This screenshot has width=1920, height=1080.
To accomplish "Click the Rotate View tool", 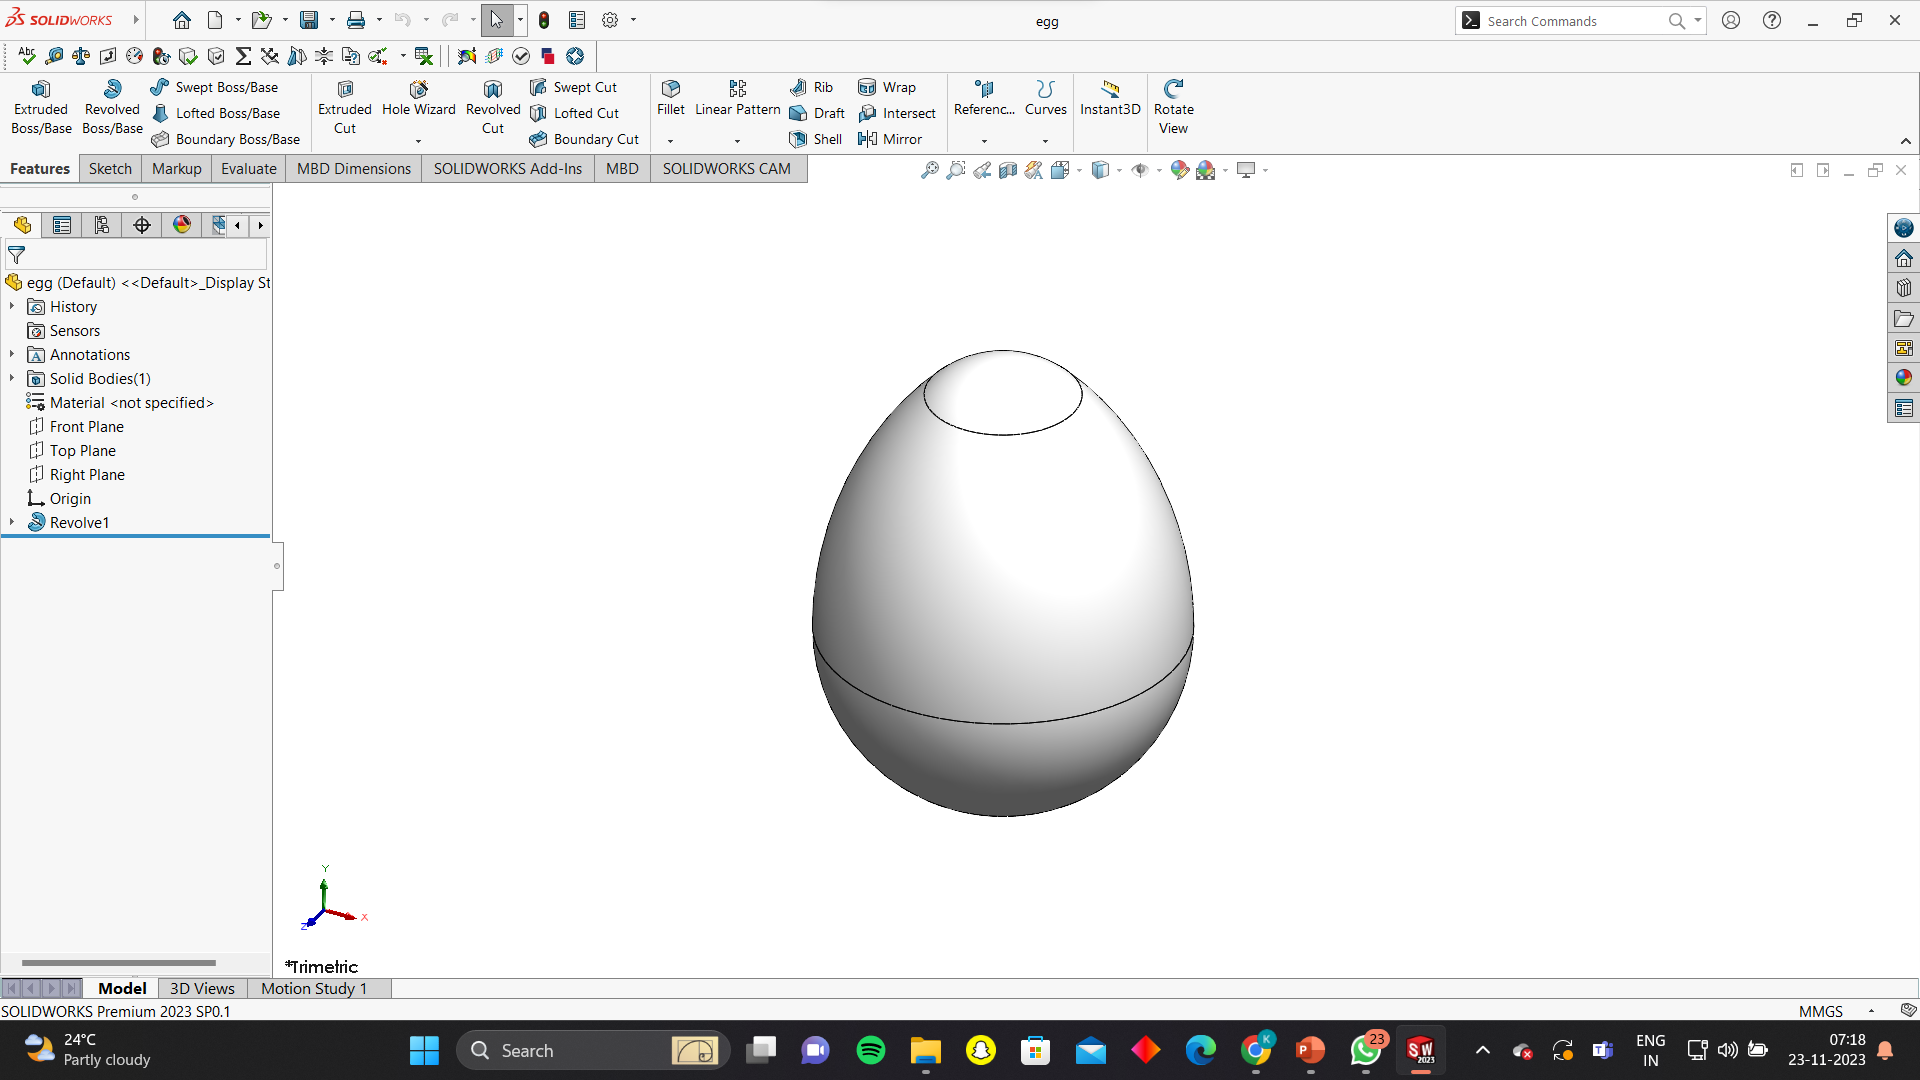I will (1173, 107).
